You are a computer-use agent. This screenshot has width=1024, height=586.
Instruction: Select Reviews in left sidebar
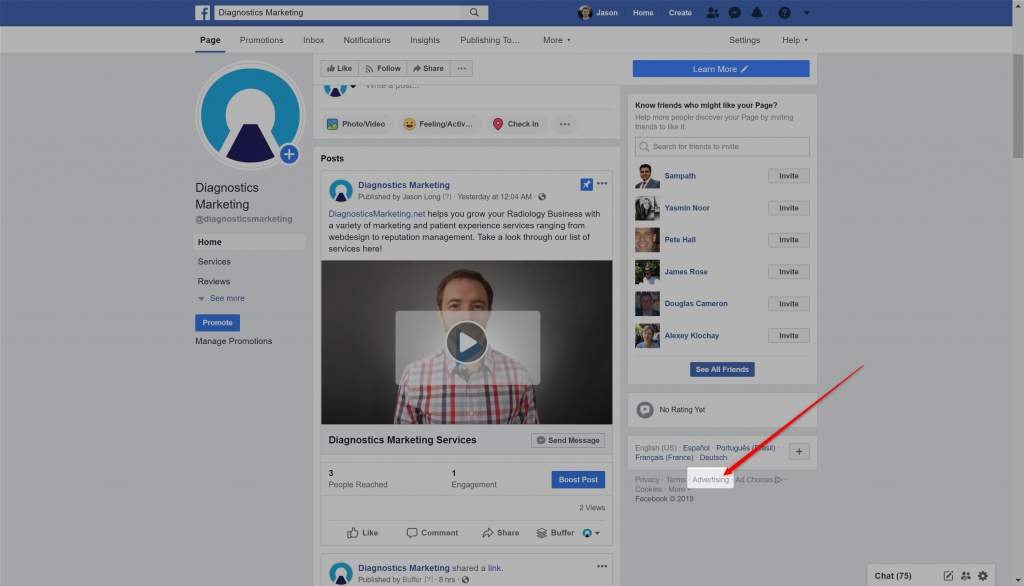pos(214,282)
